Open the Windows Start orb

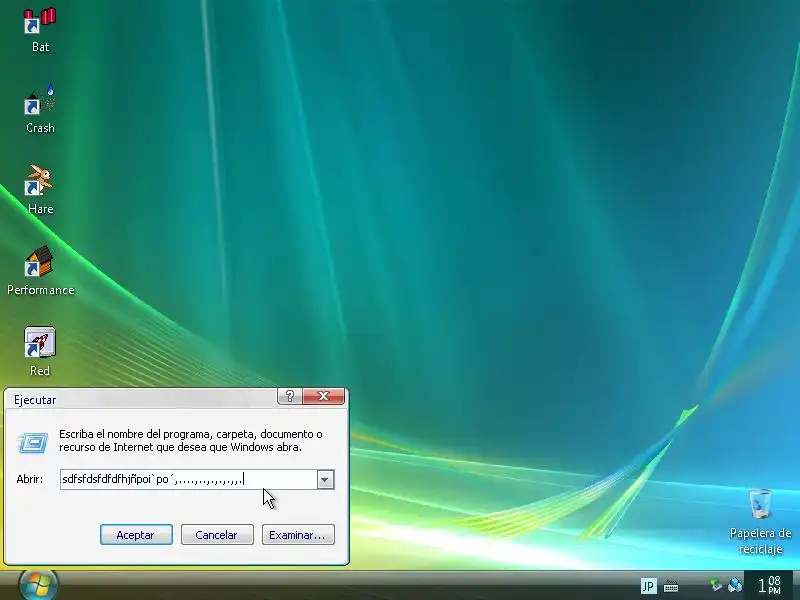coord(38,585)
